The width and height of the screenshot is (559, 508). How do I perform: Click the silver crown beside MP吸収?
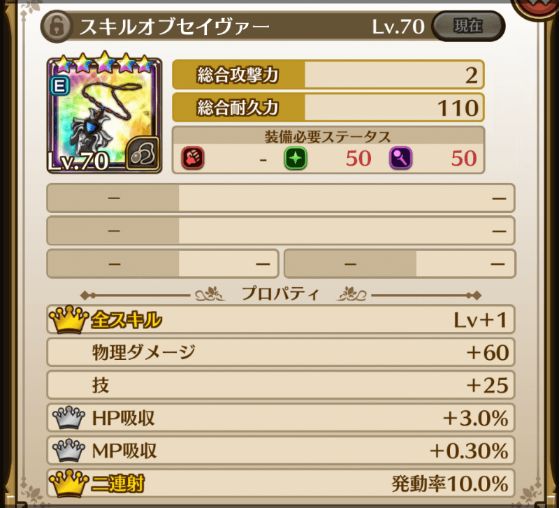click(x=68, y=450)
